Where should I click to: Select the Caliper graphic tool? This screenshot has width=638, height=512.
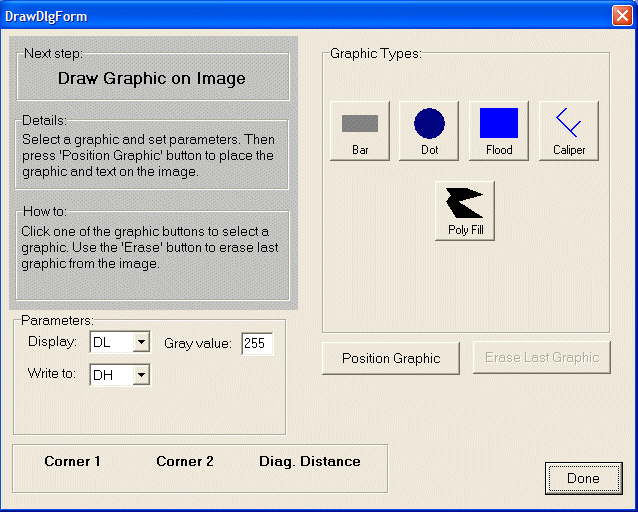[569, 131]
